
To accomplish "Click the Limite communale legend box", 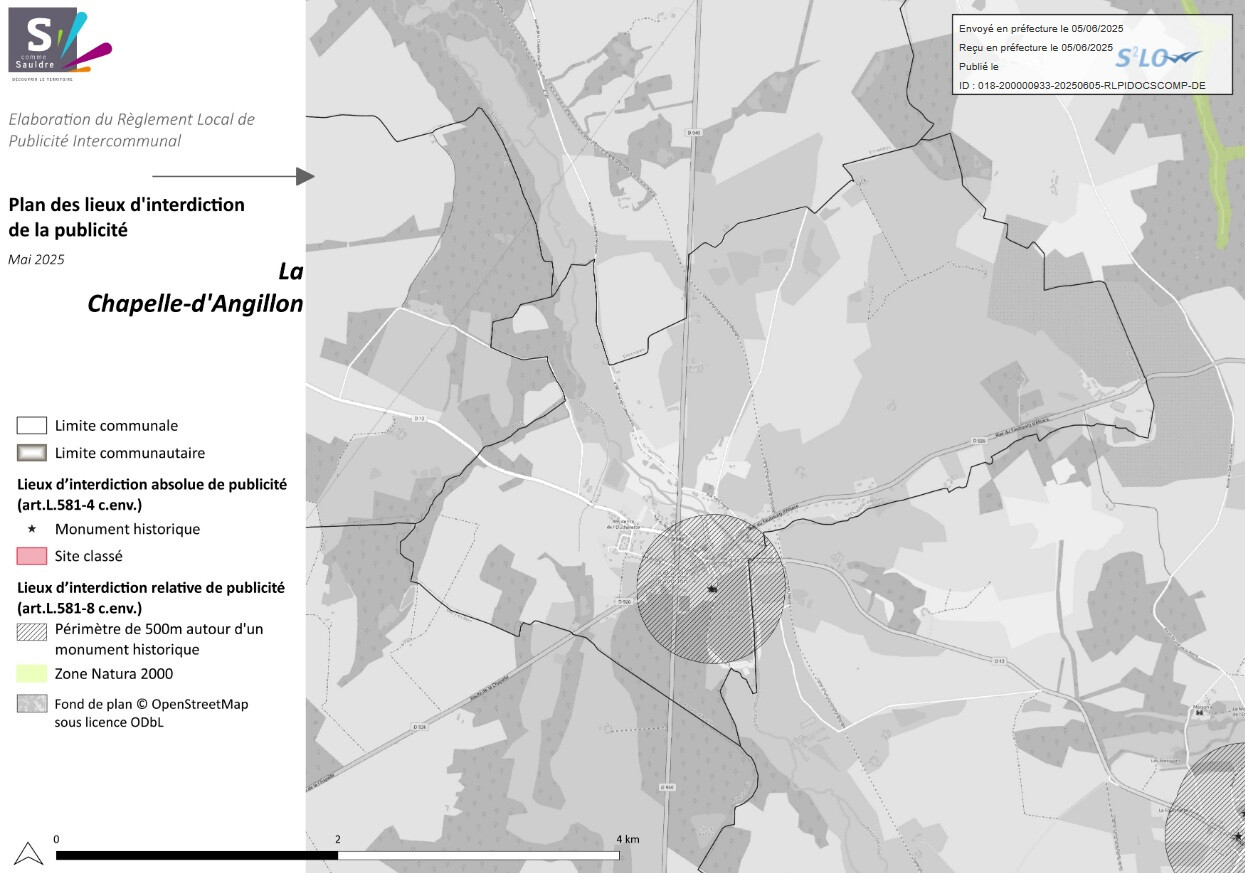I will (x=32, y=426).
